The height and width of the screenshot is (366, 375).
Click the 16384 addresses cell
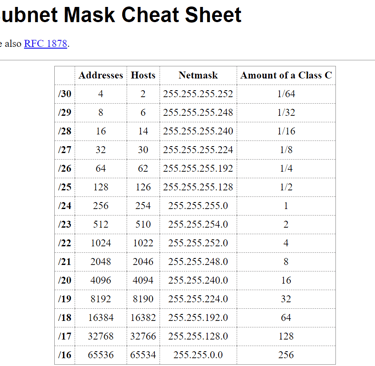click(101, 318)
